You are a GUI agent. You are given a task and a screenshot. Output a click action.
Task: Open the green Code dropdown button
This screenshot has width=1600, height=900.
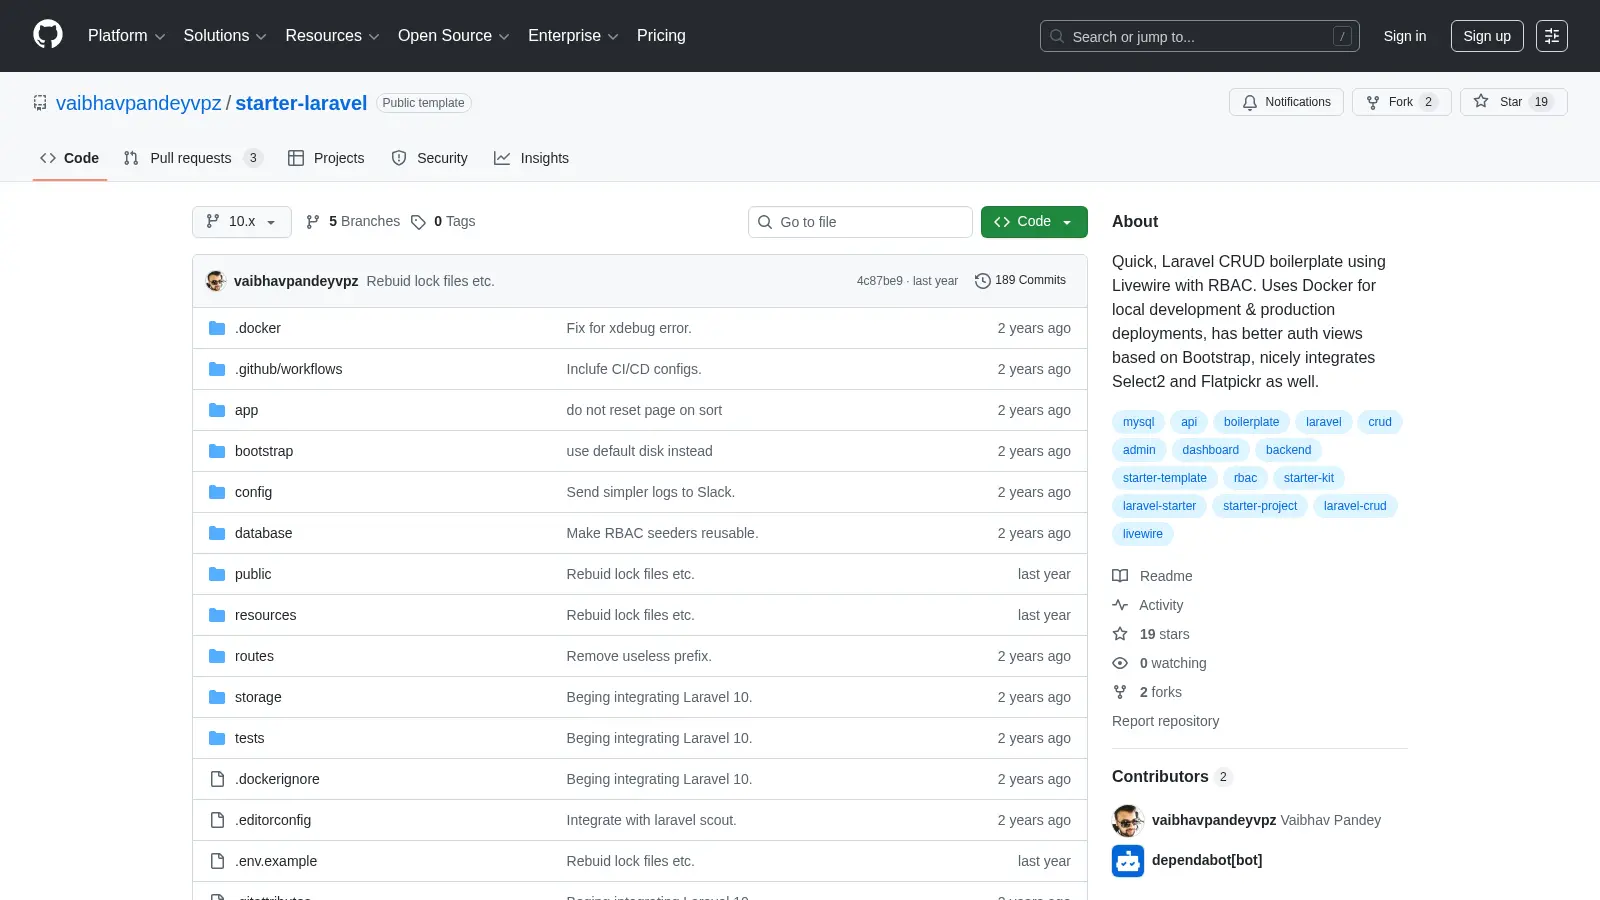1034,222
